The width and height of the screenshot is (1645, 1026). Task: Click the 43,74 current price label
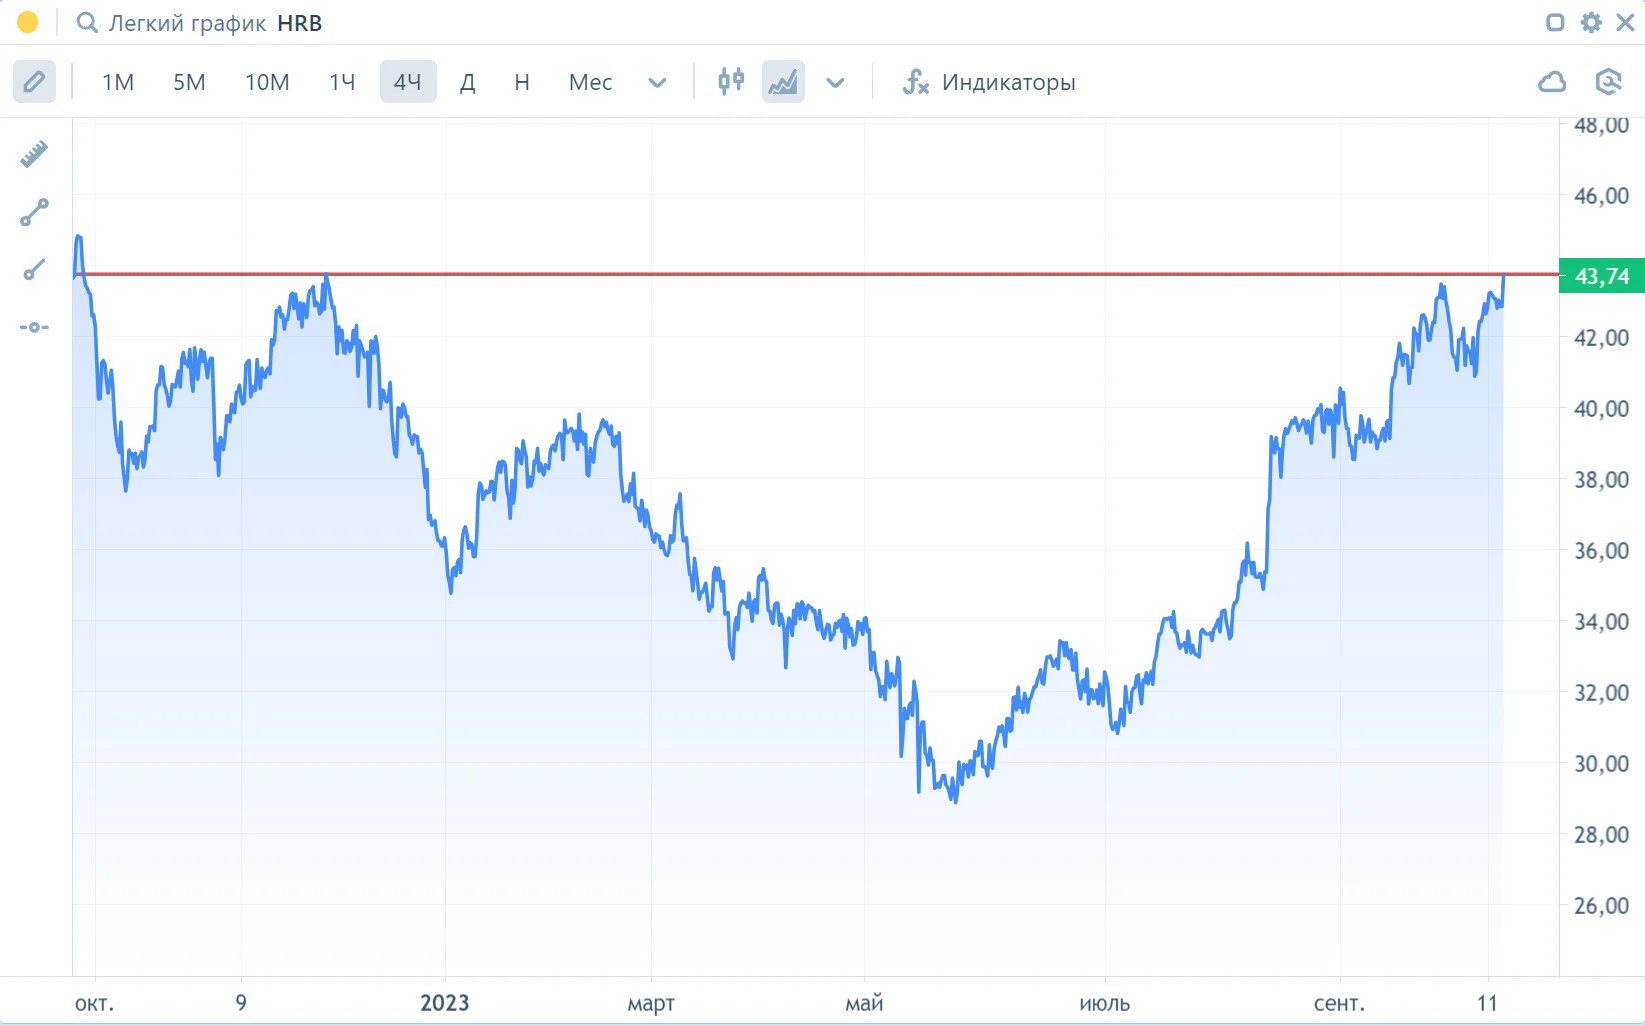1602,276
